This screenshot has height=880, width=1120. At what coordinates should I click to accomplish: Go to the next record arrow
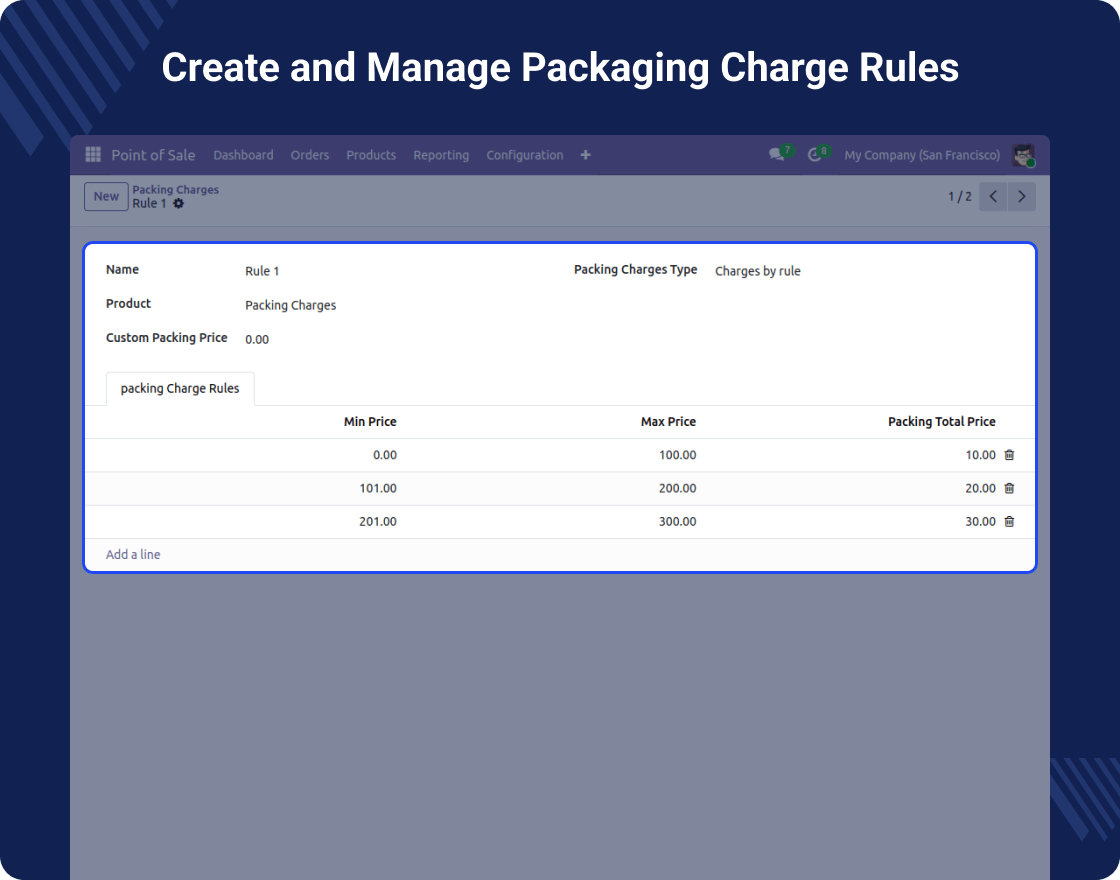coord(1021,197)
